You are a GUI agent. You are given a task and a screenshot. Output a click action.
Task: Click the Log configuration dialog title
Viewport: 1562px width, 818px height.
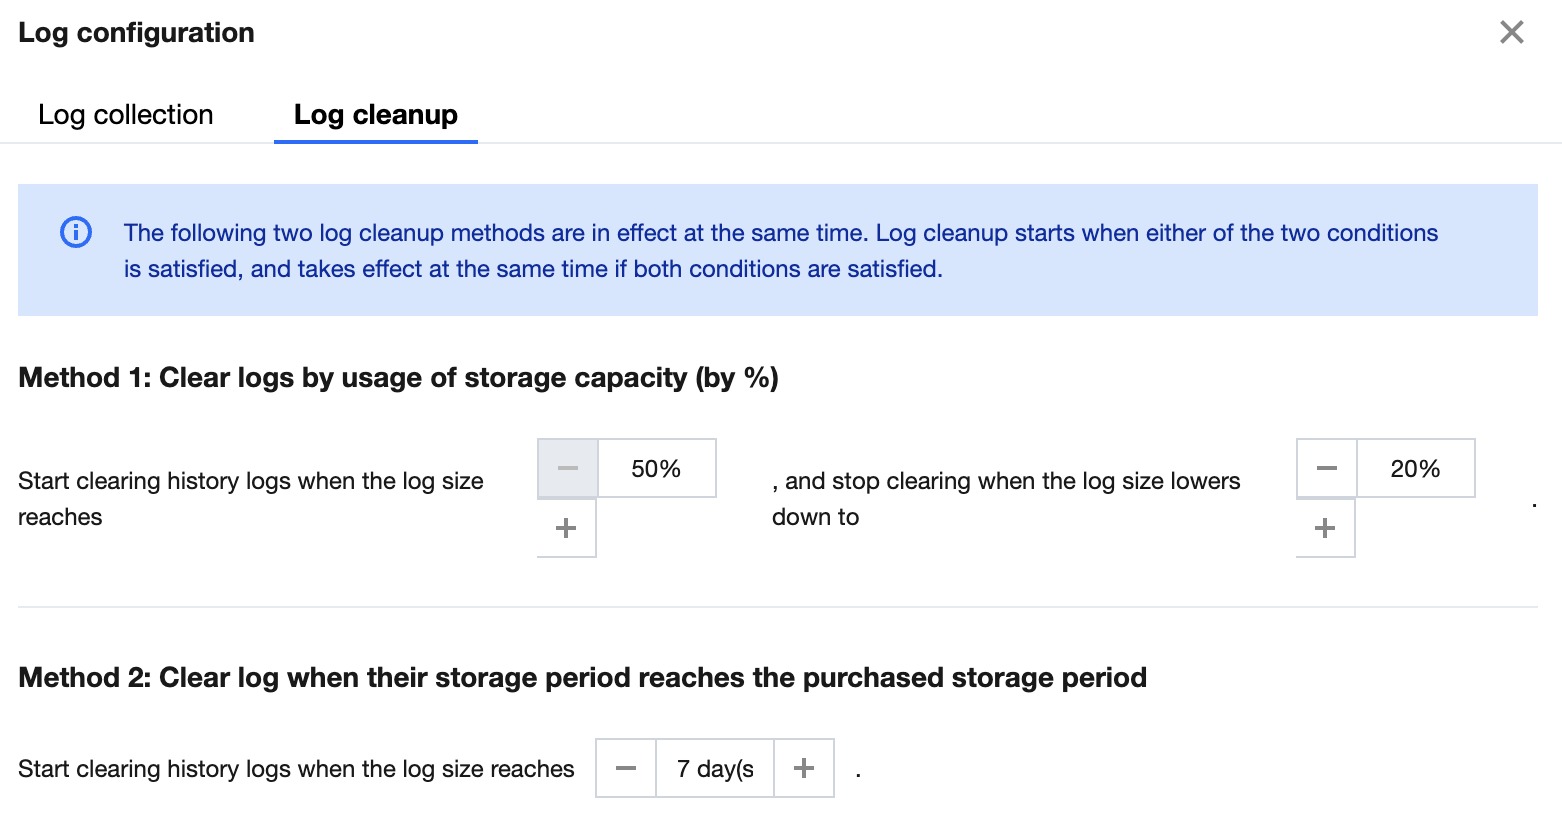click(137, 33)
